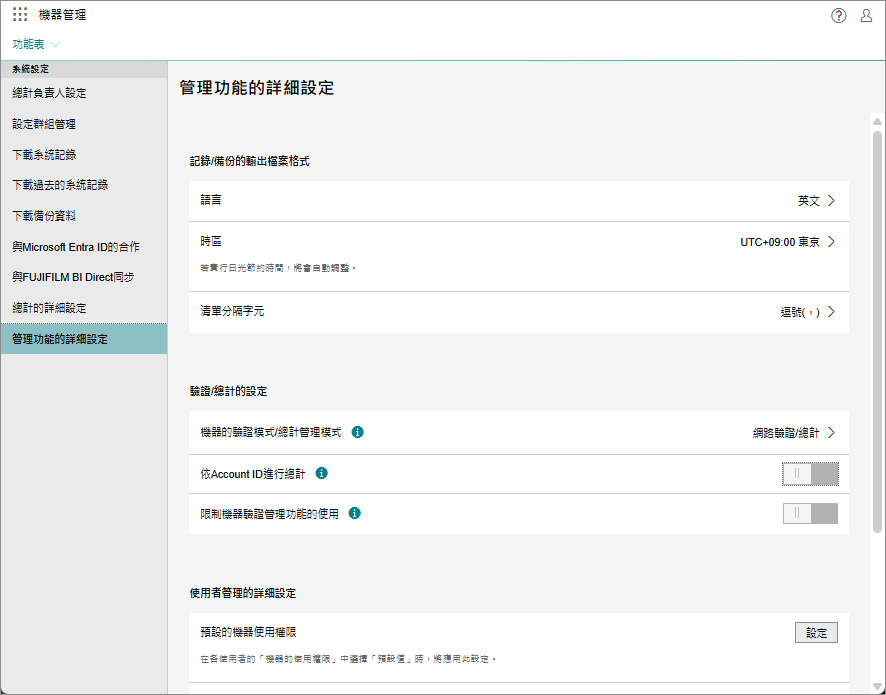This screenshot has height=695, width=886.
Task: Toggle the 依Account ID進行總計 switch
Action: pos(810,474)
